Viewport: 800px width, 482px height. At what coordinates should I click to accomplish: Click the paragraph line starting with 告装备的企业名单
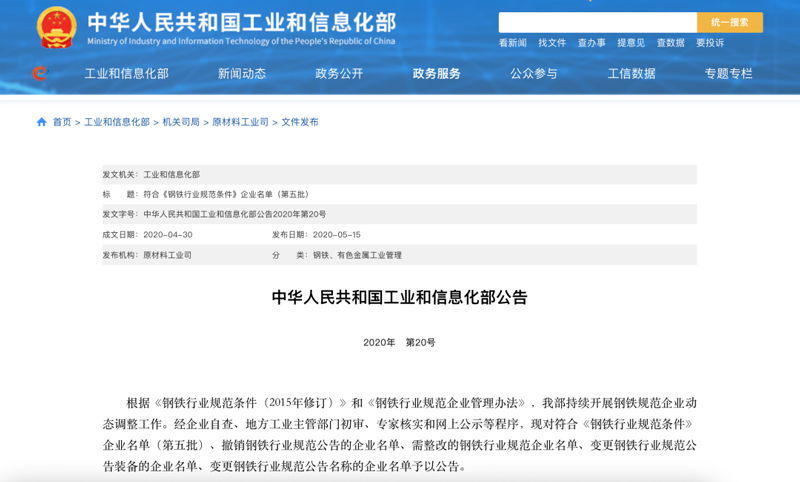(284, 466)
